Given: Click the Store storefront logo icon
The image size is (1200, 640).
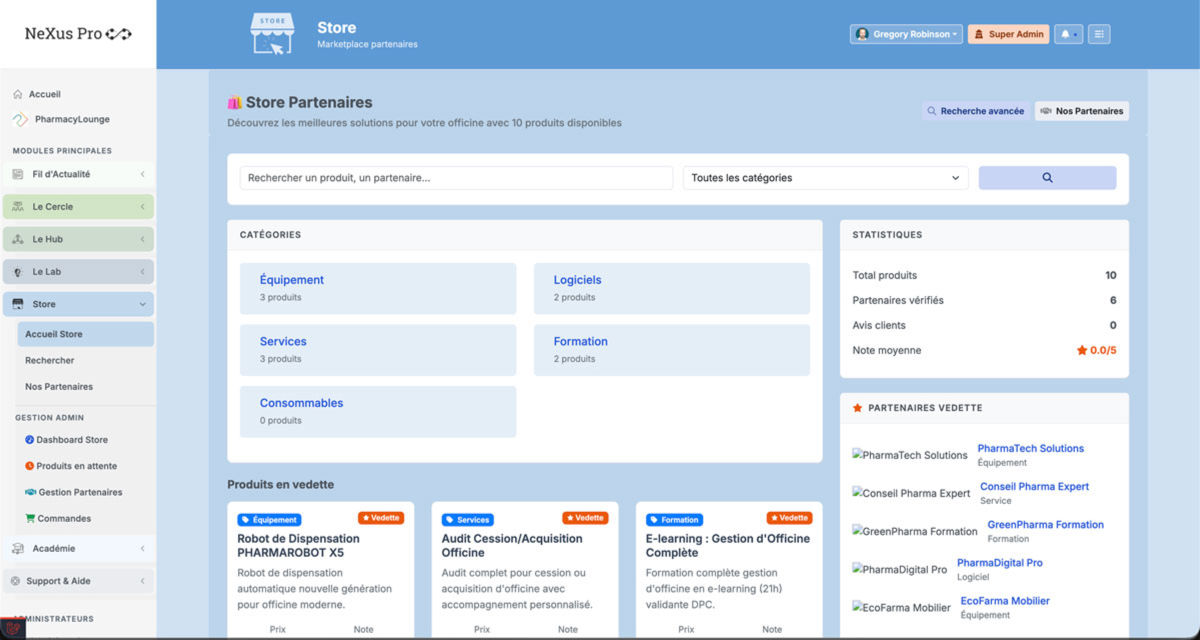Looking at the screenshot, I should click(x=272, y=34).
